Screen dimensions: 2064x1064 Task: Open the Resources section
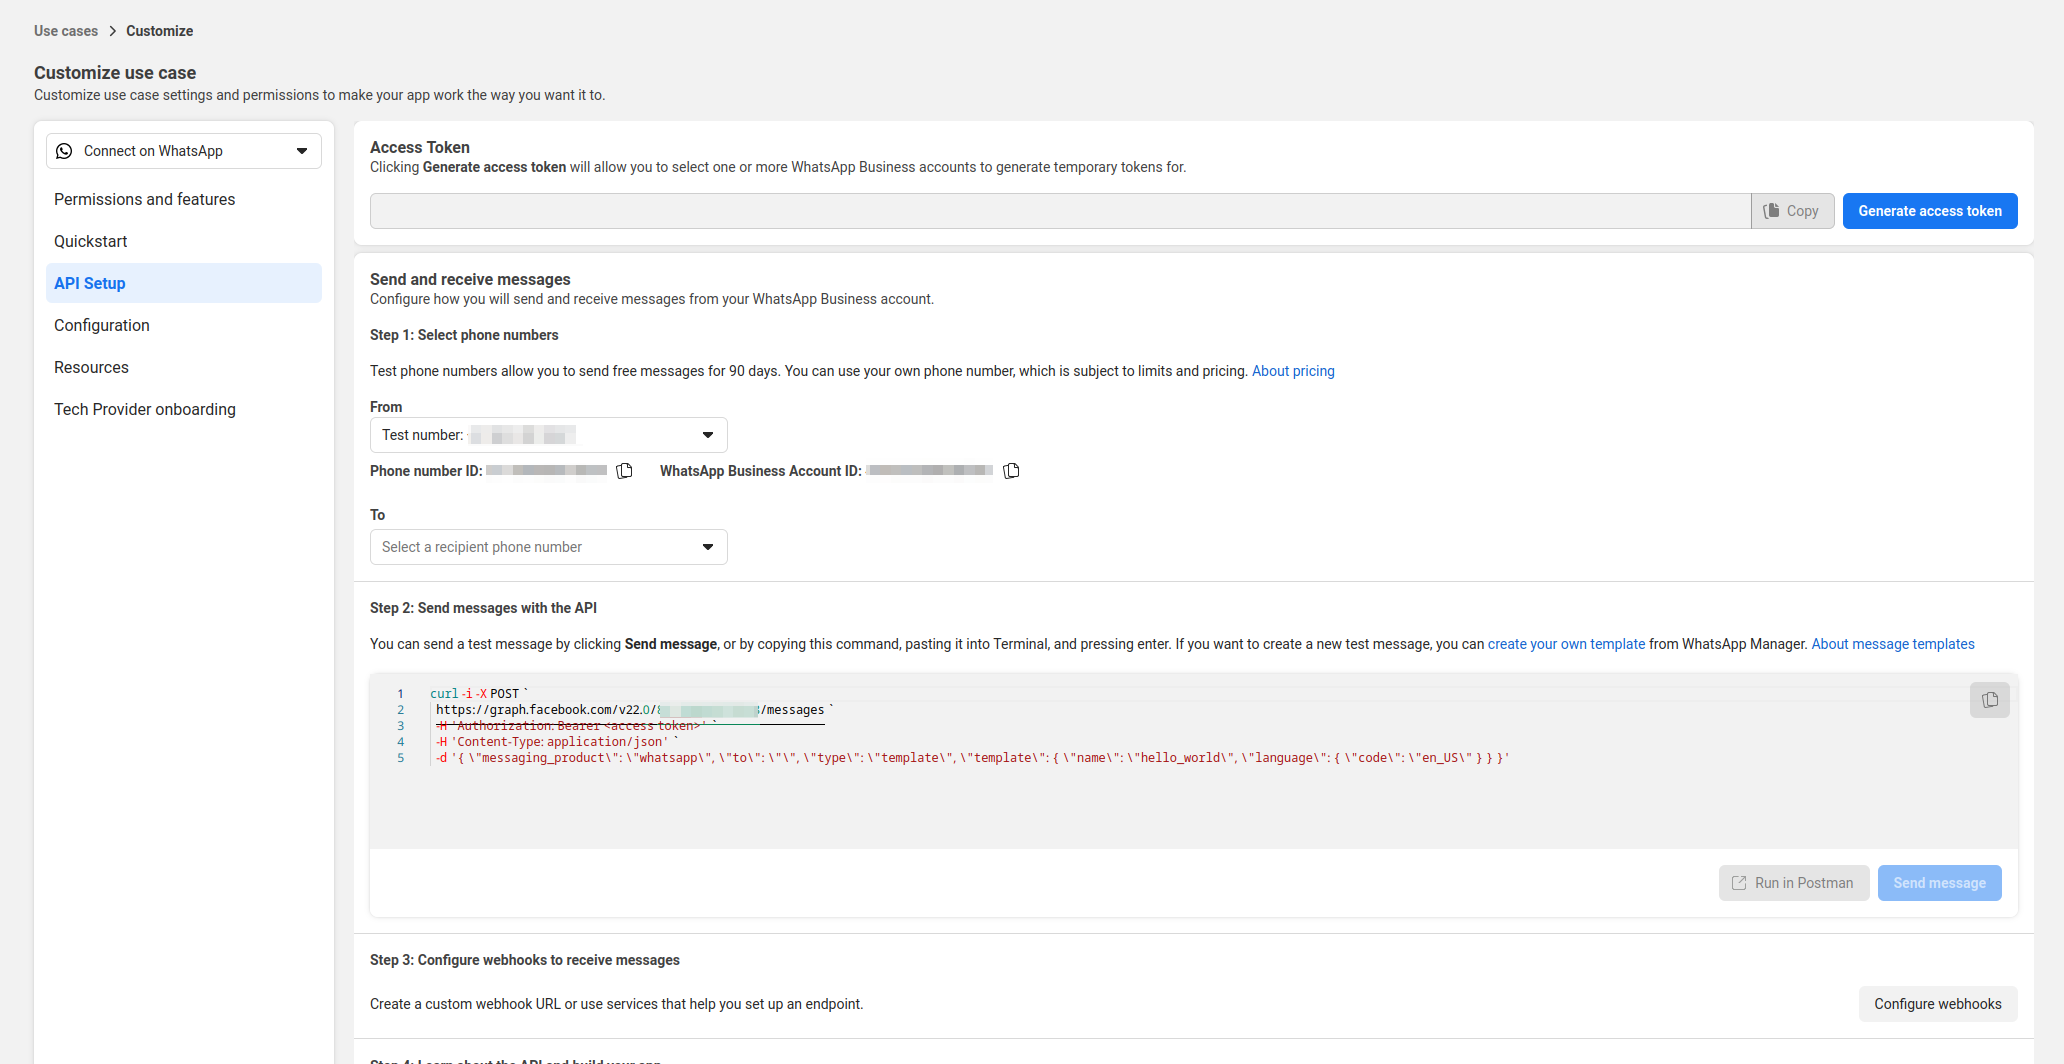click(x=184, y=367)
